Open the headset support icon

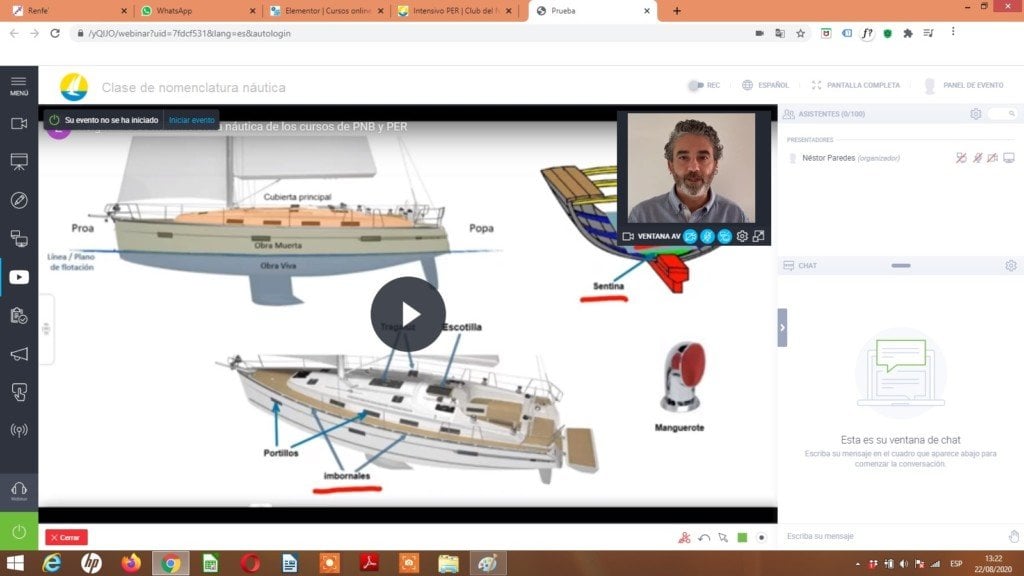(19, 491)
